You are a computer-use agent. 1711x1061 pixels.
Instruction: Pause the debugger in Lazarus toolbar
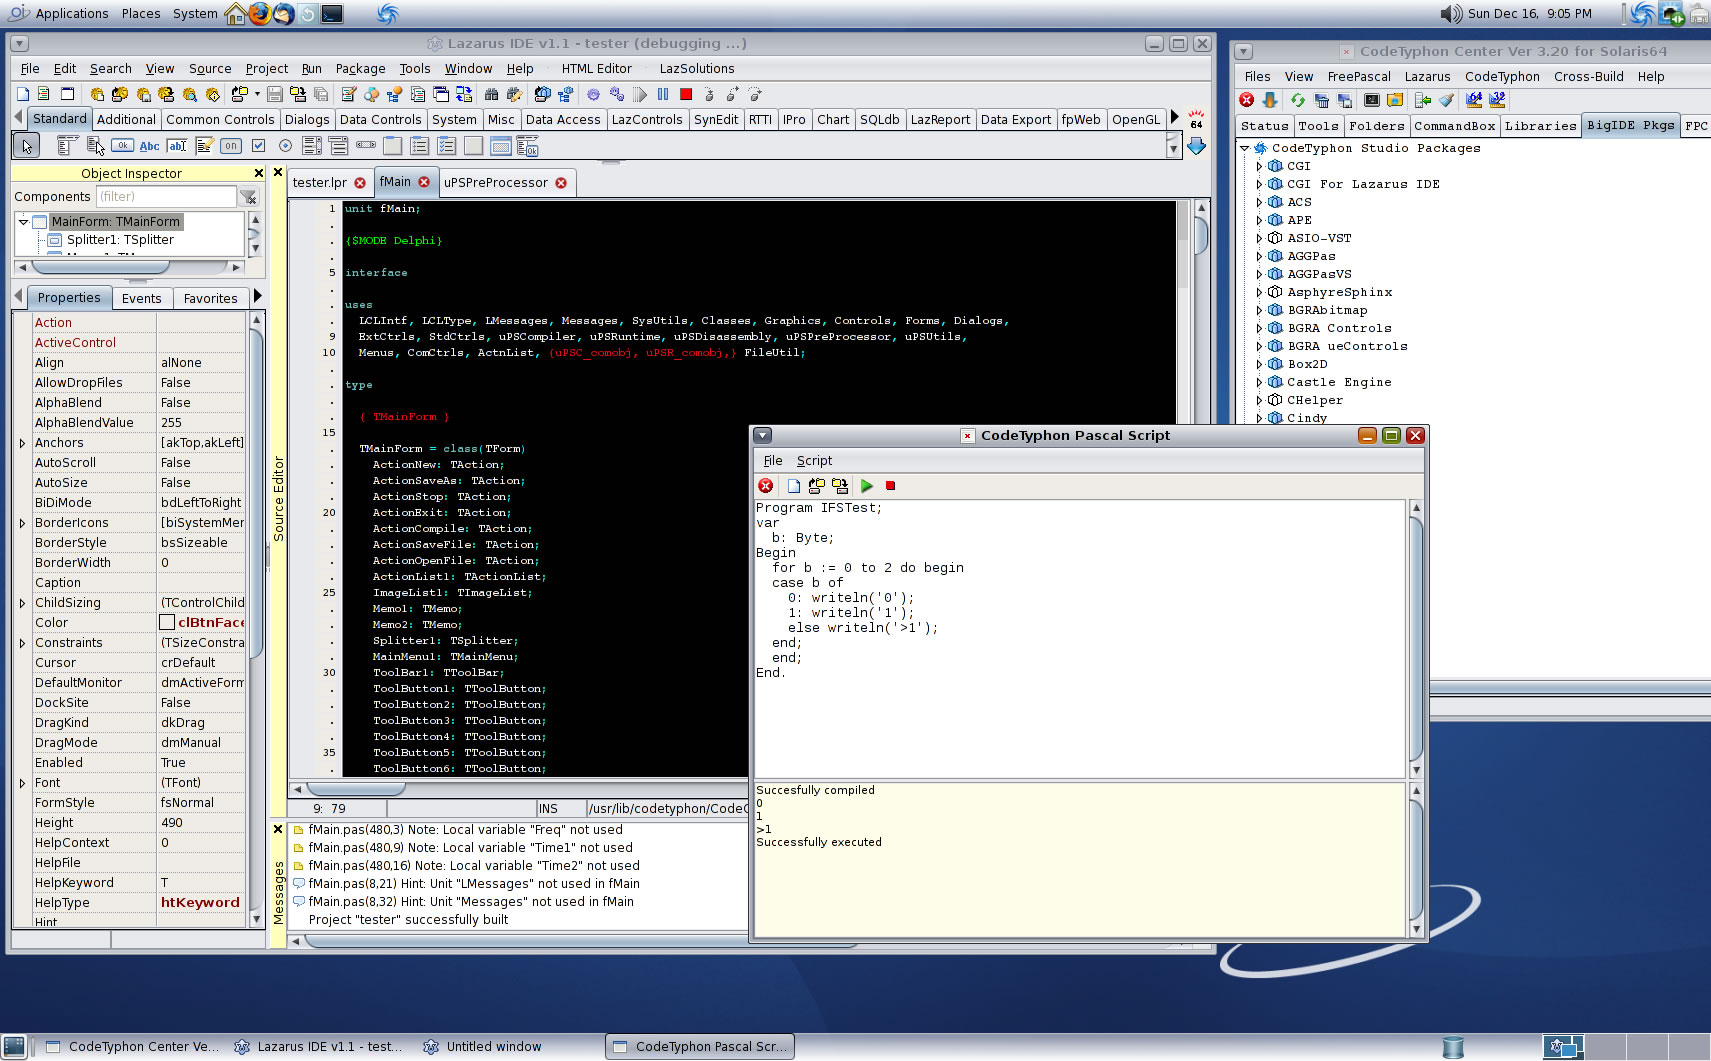click(x=663, y=94)
